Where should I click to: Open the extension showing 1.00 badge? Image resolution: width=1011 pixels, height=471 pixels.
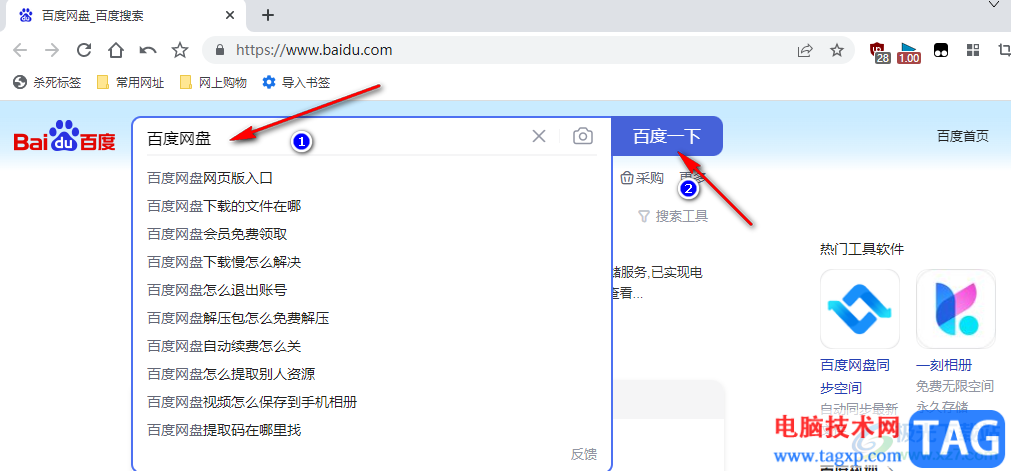[x=908, y=52]
